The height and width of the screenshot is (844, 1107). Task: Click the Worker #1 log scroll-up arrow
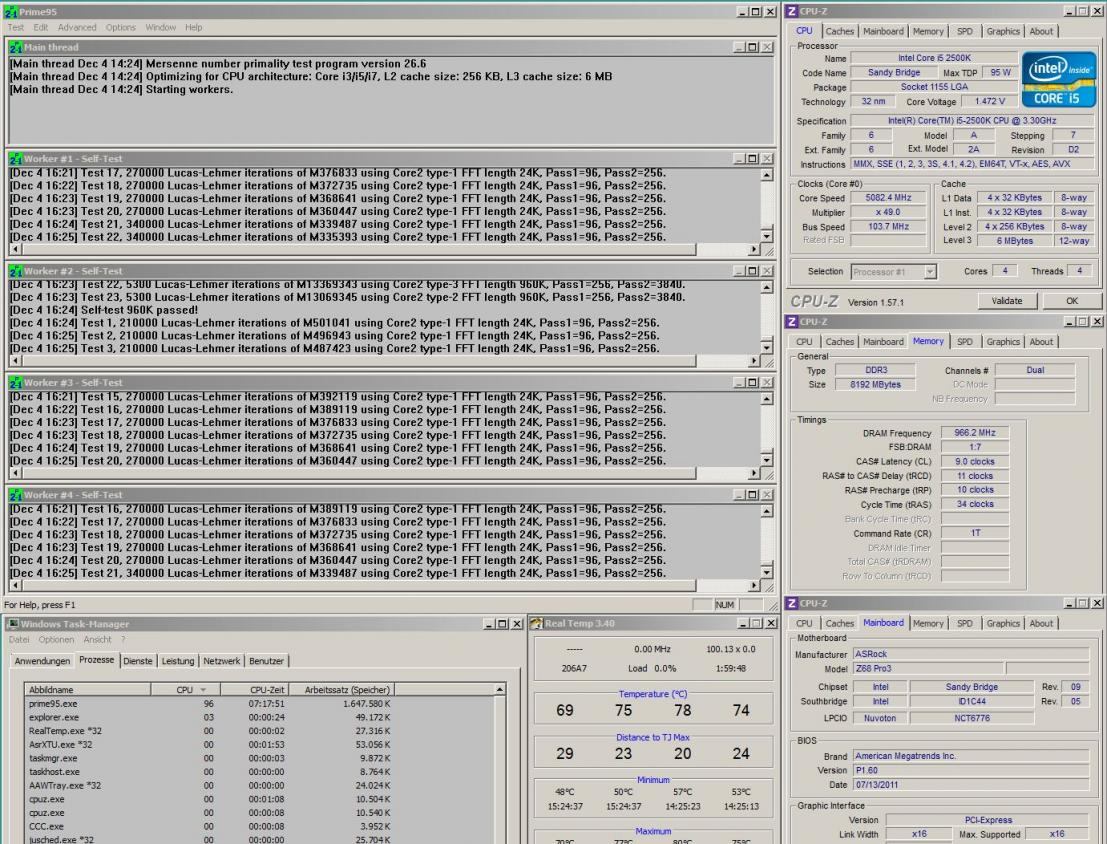click(766, 175)
